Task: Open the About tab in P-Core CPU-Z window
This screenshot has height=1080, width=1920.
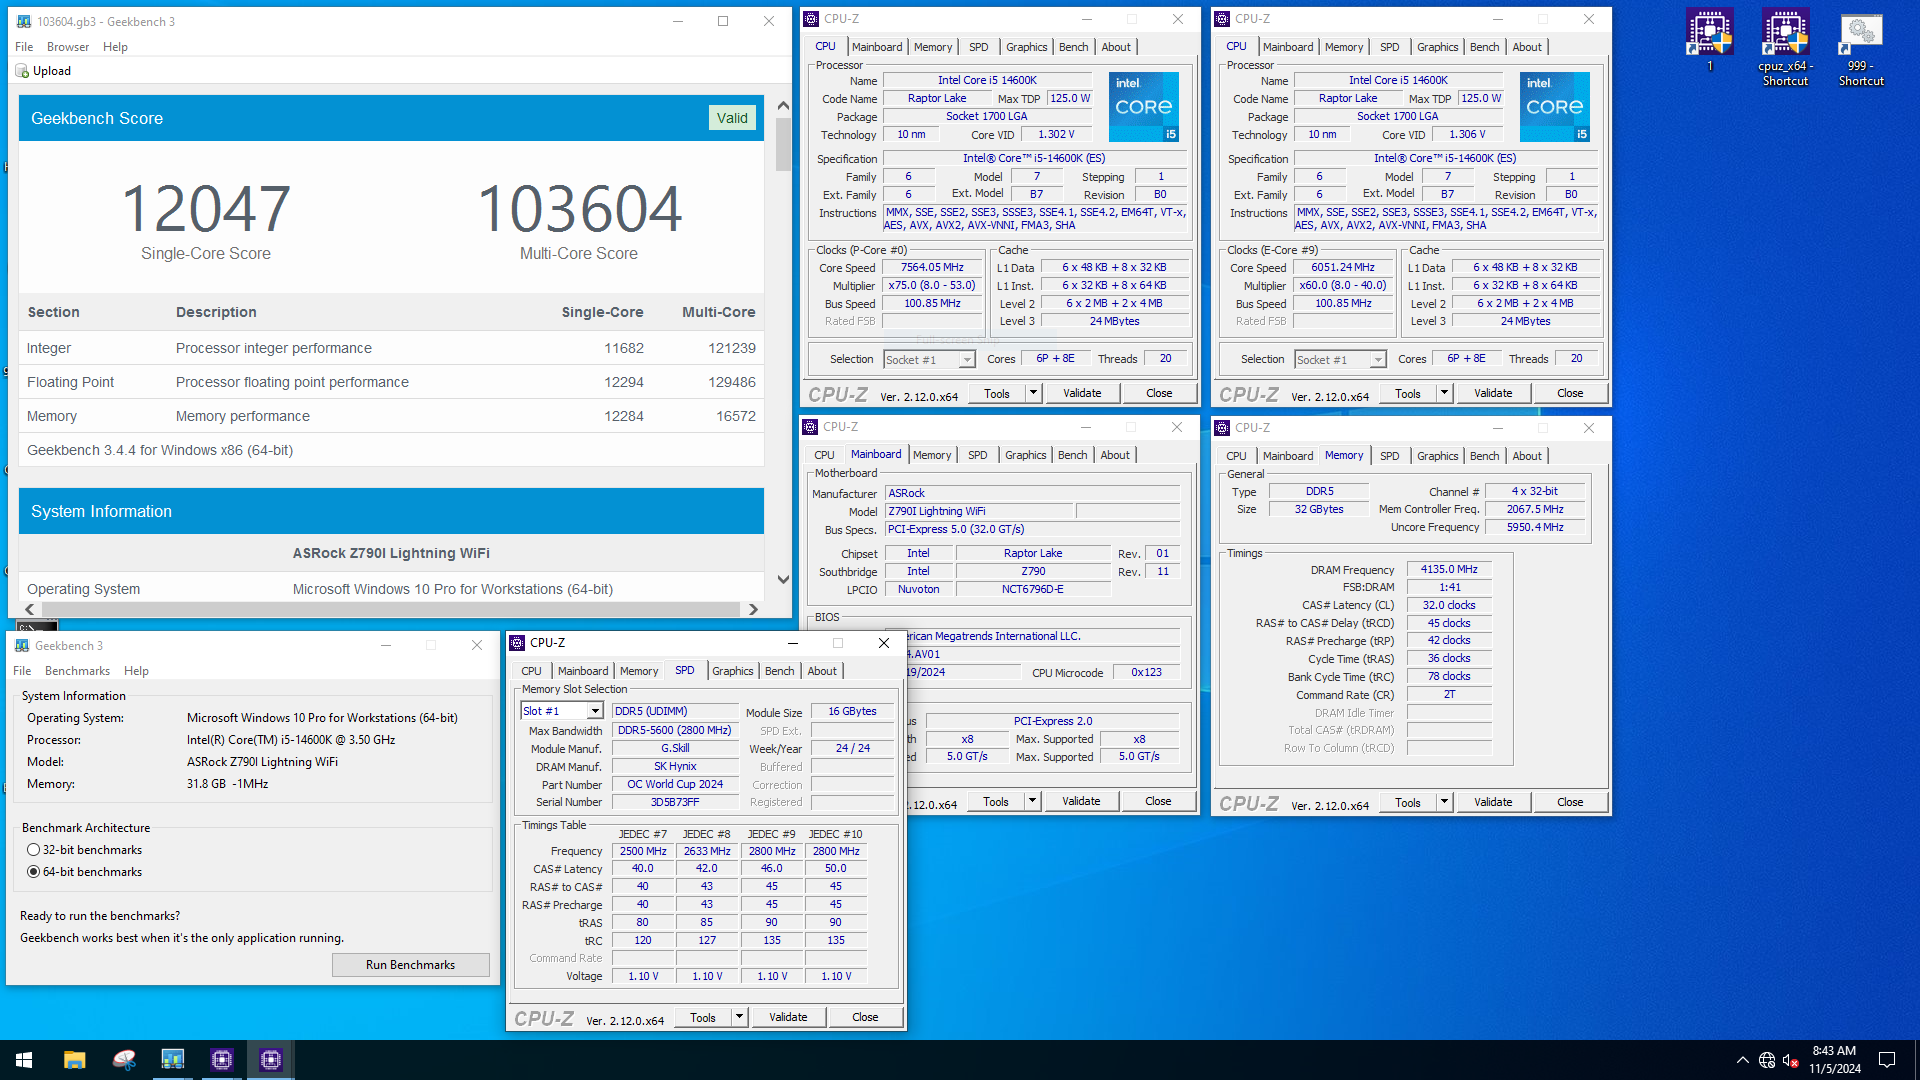Action: pos(1116,47)
